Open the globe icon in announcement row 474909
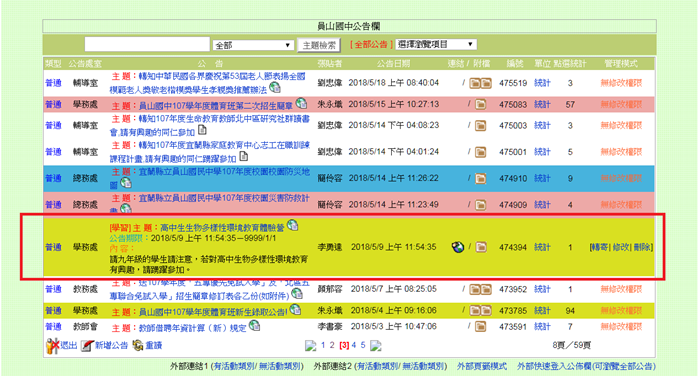This screenshot has height=376, width=698. (126, 208)
